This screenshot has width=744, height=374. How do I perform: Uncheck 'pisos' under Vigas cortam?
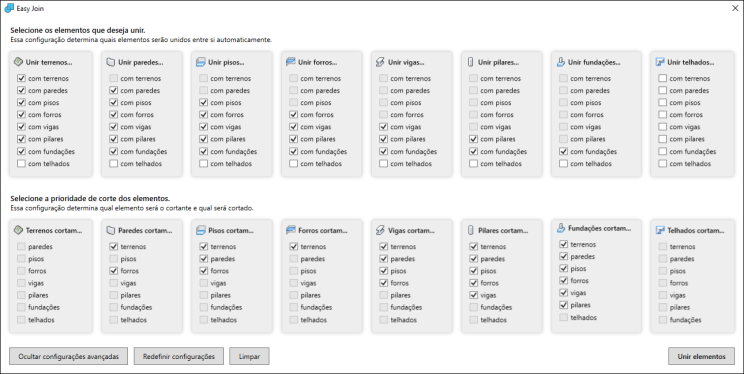coord(383,271)
